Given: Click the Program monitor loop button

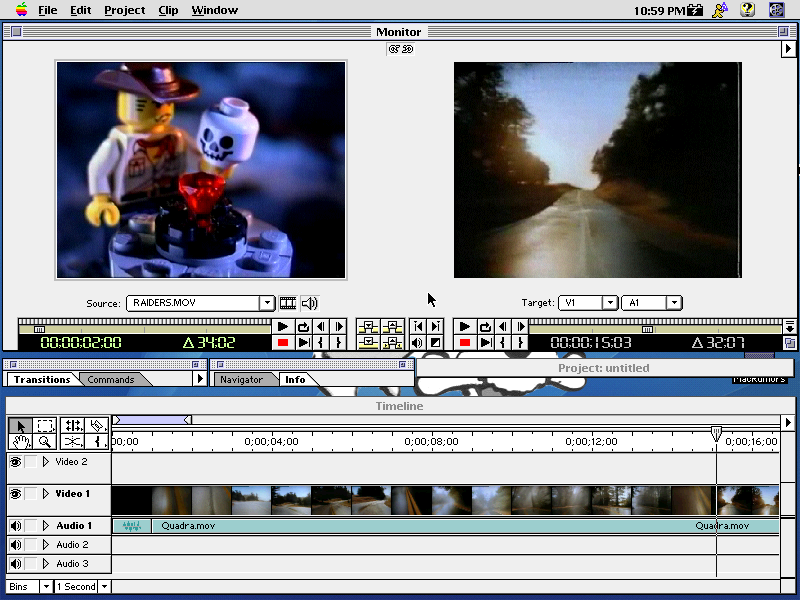Looking at the screenshot, I should point(485,327).
